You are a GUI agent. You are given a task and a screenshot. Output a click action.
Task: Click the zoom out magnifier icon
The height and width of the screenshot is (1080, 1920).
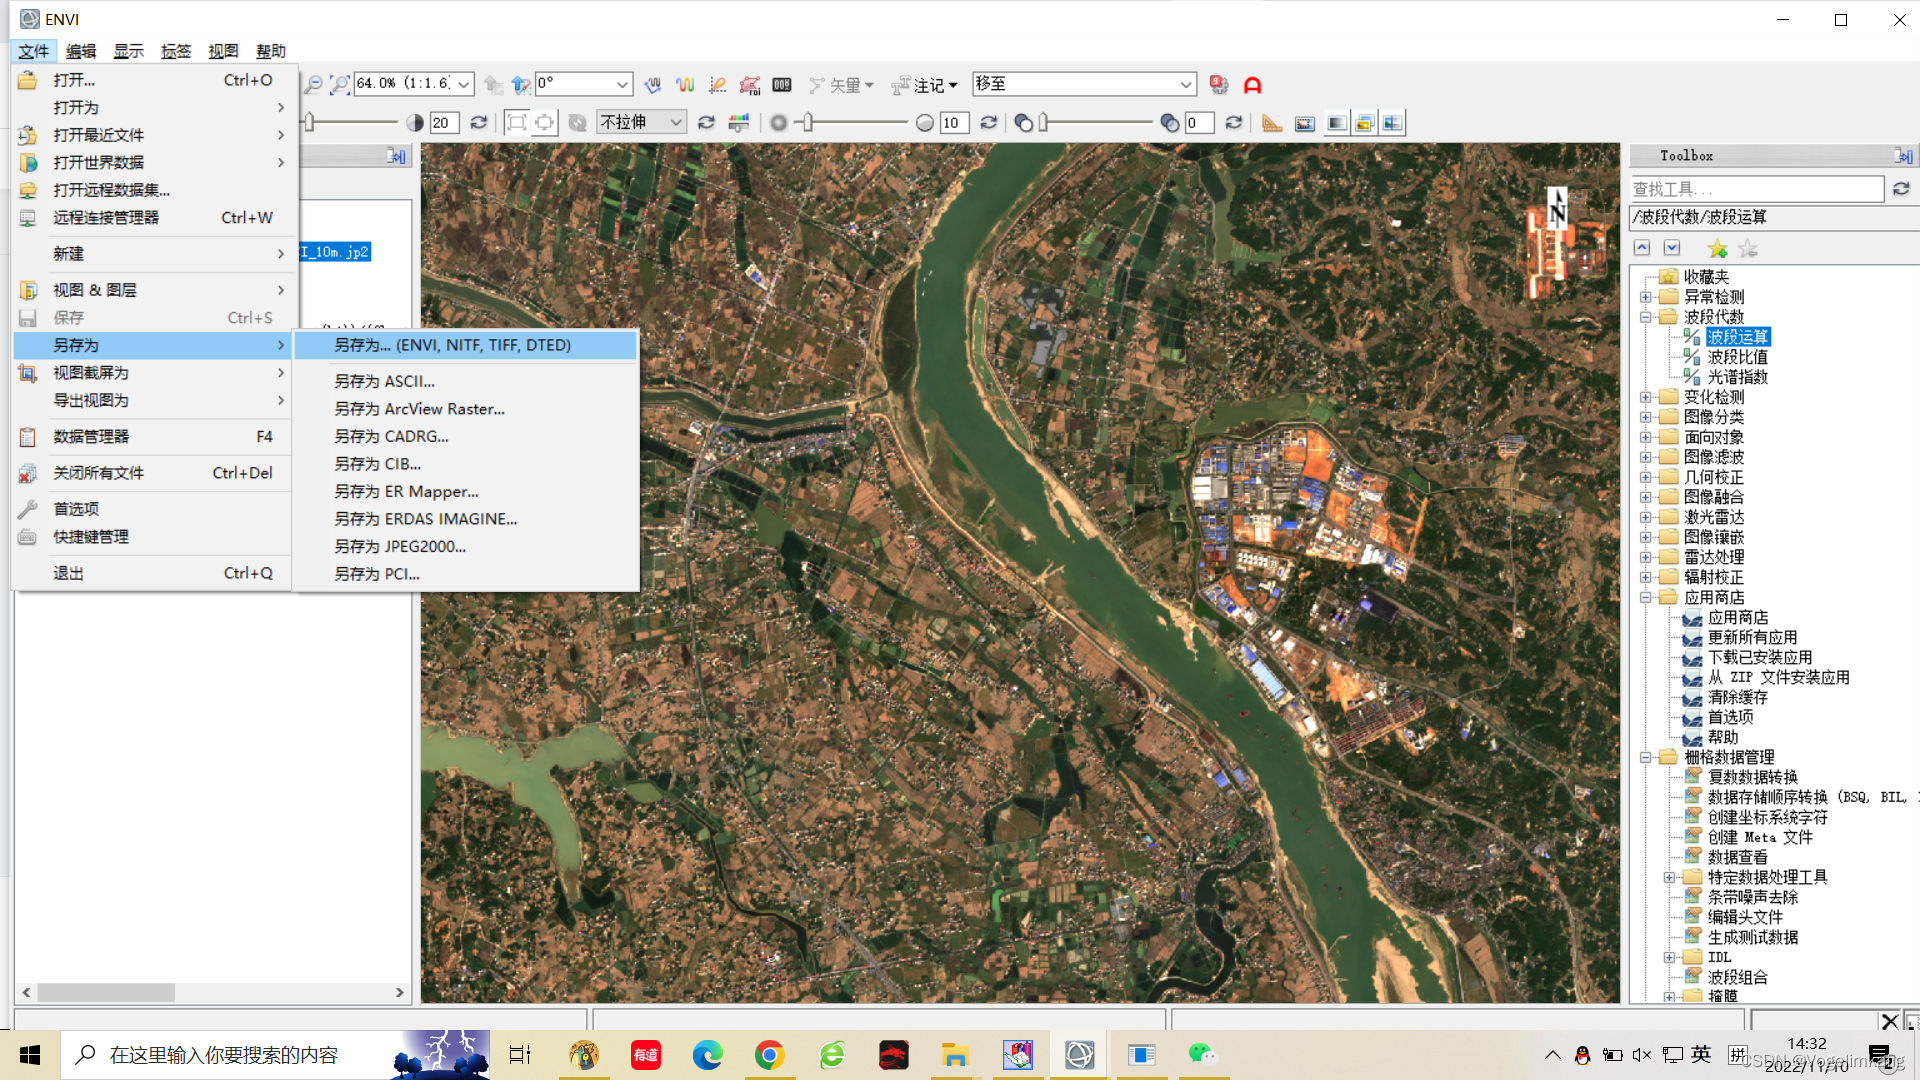pyautogui.click(x=314, y=85)
